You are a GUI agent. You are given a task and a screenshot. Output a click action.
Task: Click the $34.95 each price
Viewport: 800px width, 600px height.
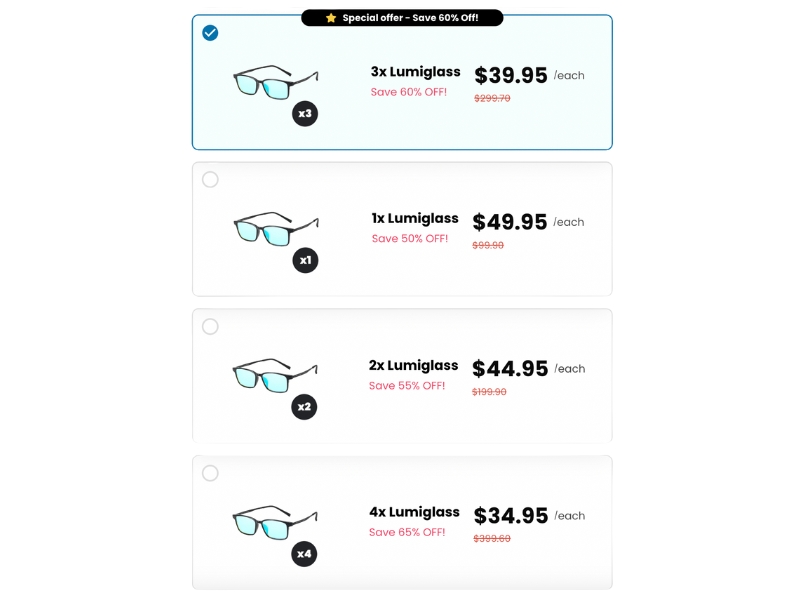click(x=529, y=515)
